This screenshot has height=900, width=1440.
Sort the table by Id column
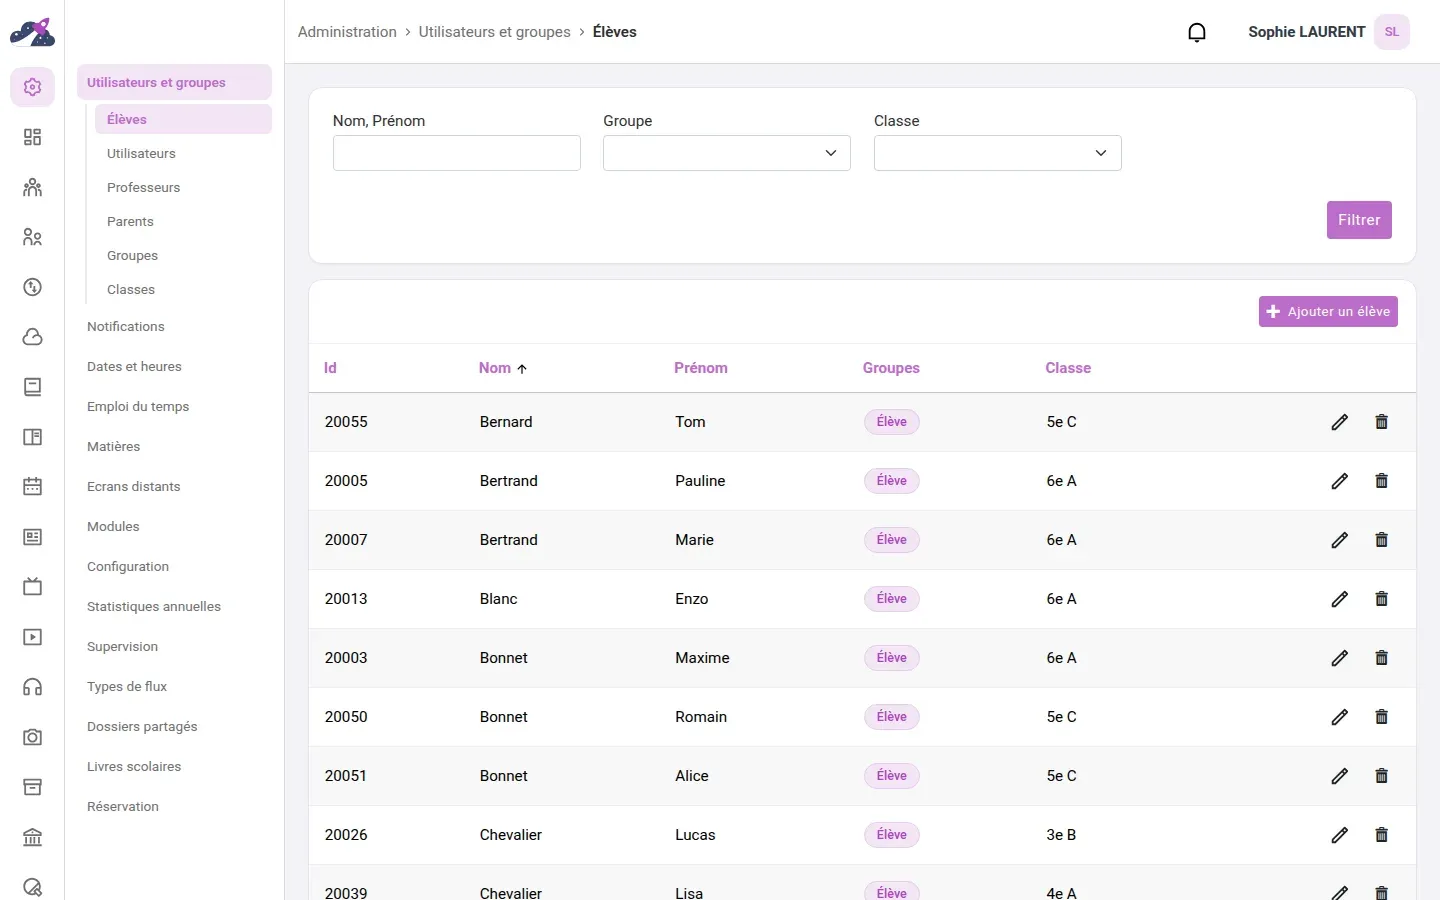[x=330, y=368]
